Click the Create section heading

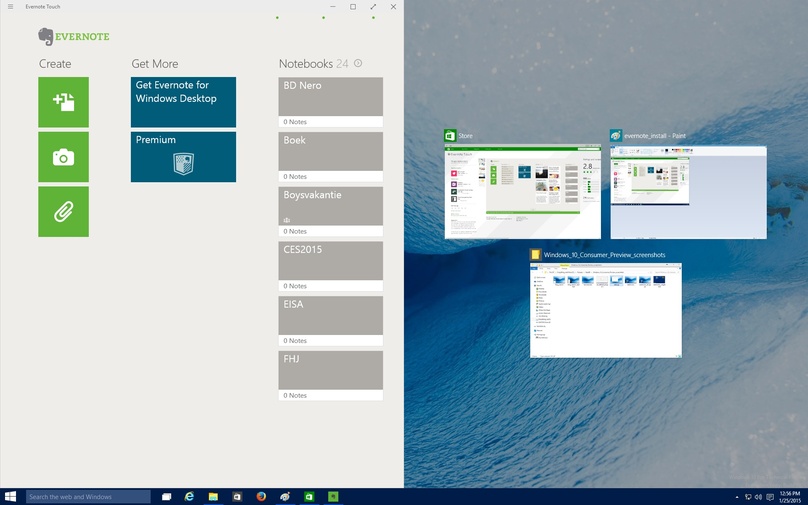(x=55, y=64)
